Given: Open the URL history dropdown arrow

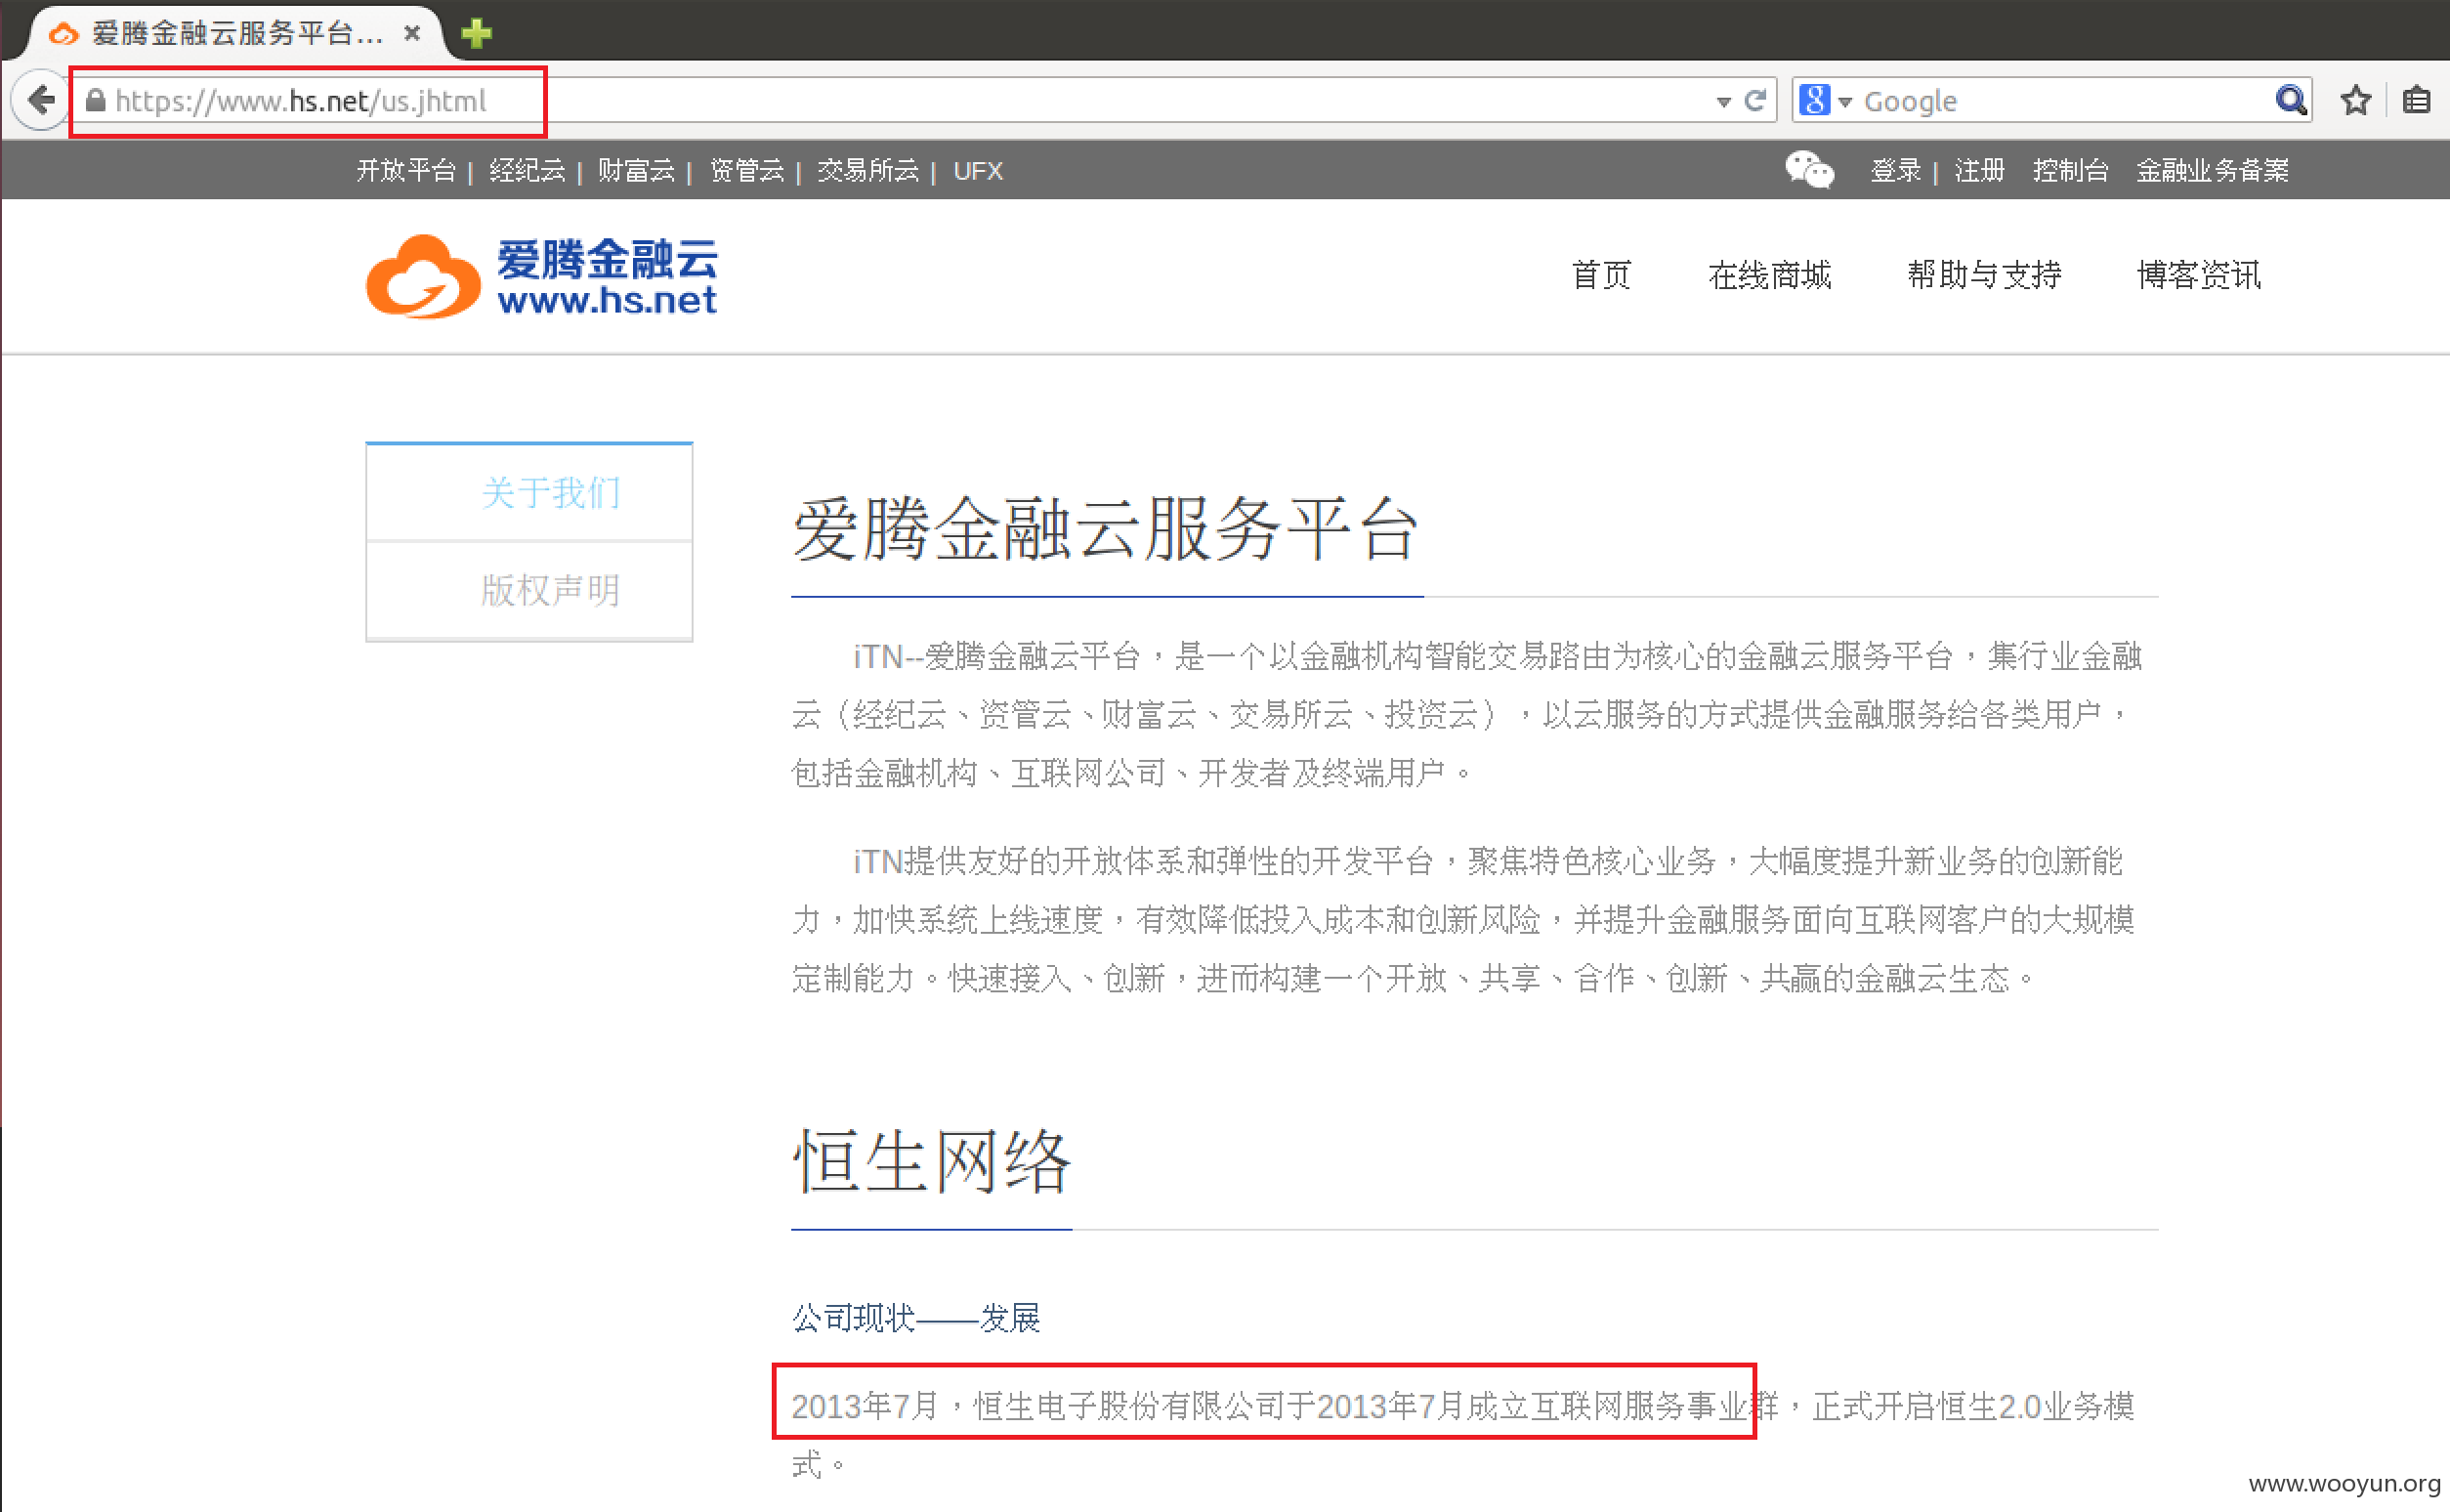Looking at the screenshot, I should click(x=1723, y=102).
